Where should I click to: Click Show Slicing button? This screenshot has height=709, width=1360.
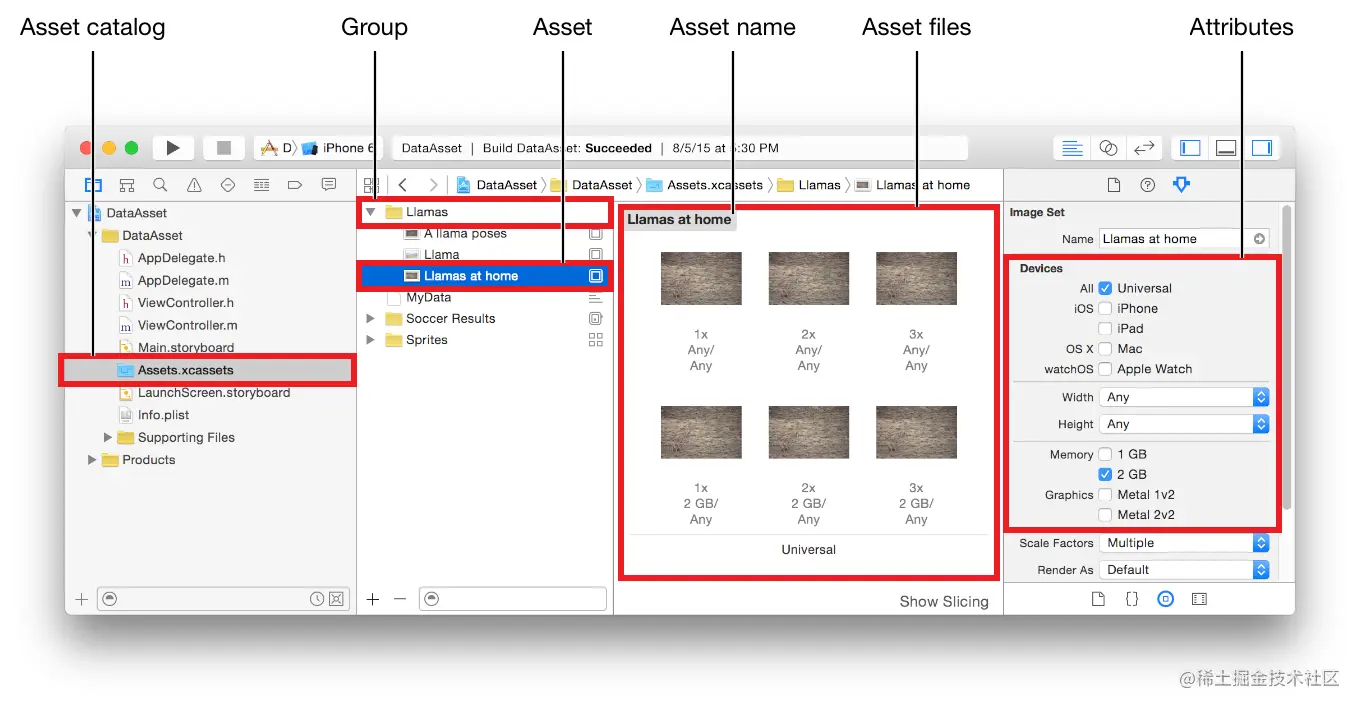click(x=944, y=601)
